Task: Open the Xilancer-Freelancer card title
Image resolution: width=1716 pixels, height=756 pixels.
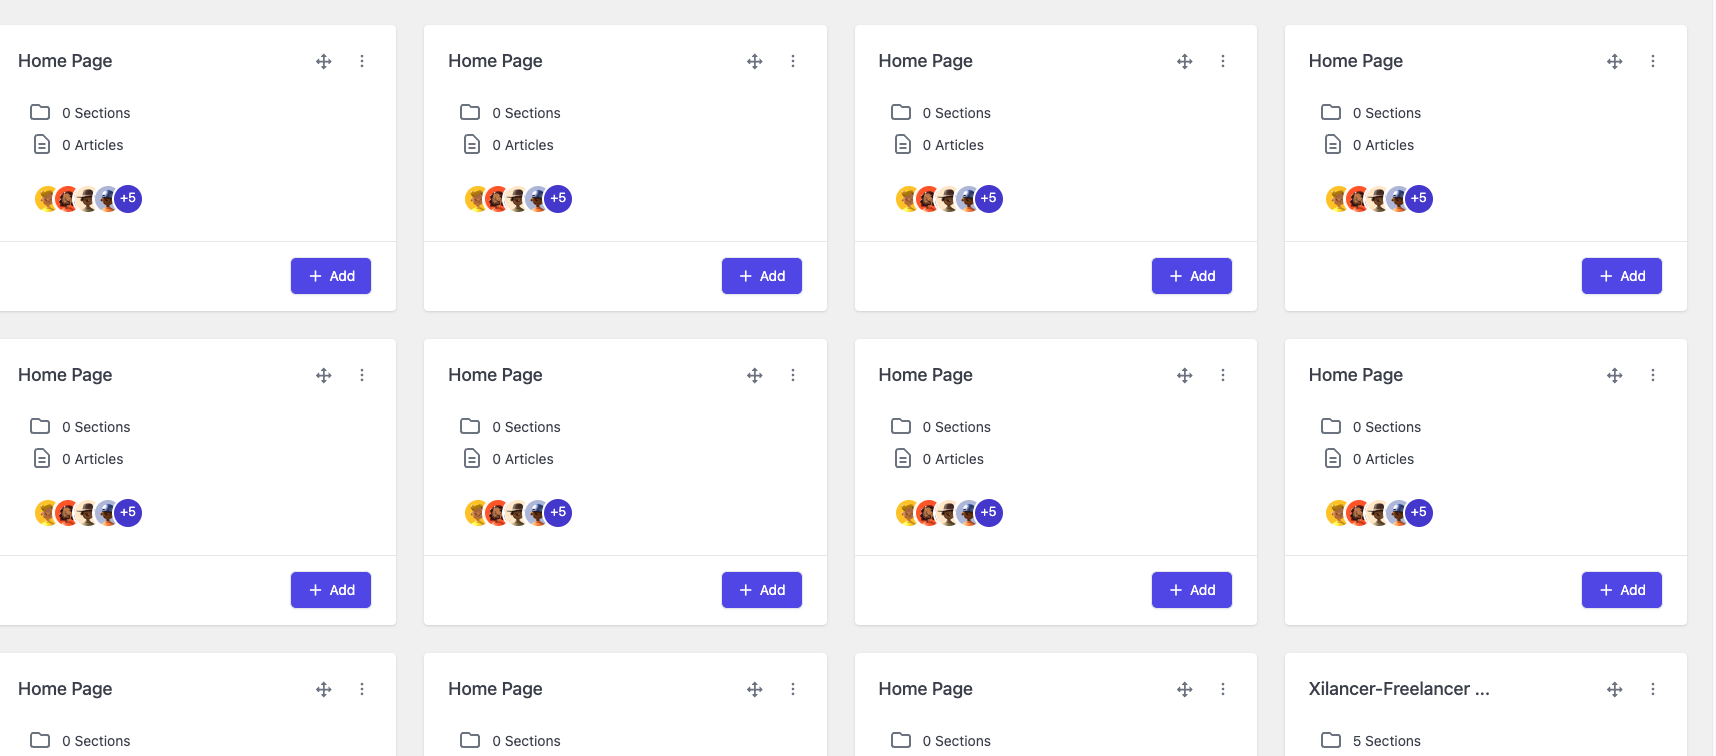Action: (1398, 689)
